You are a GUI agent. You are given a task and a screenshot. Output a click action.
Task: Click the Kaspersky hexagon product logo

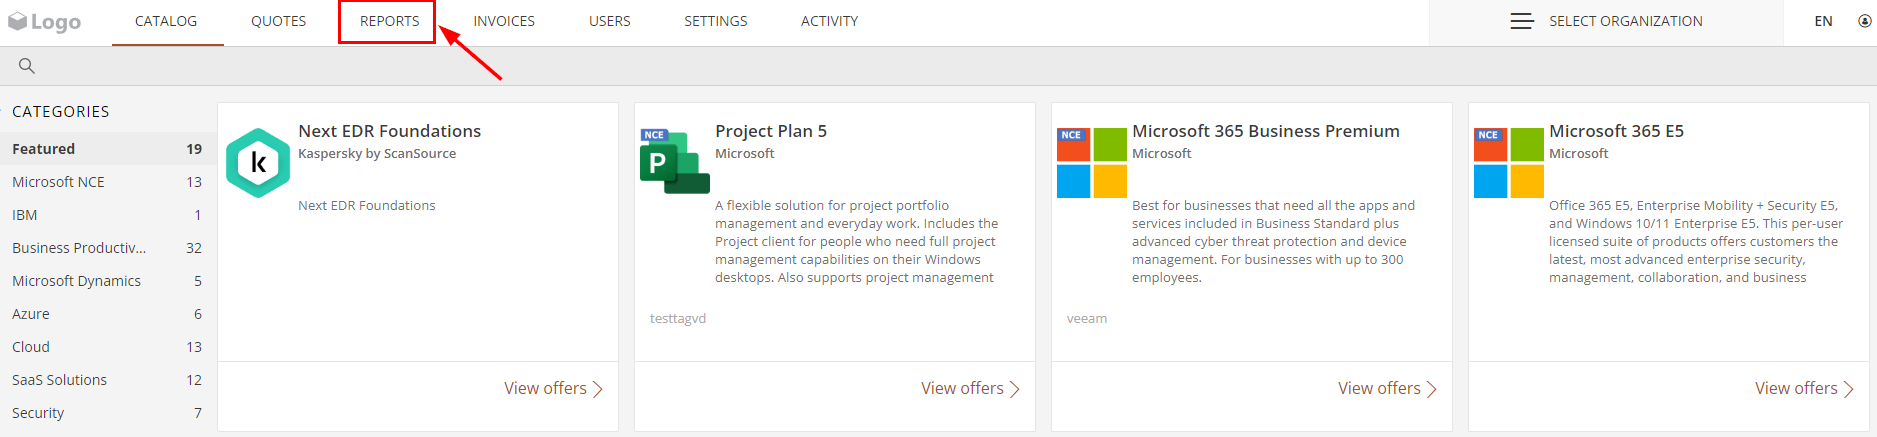click(x=258, y=163)
